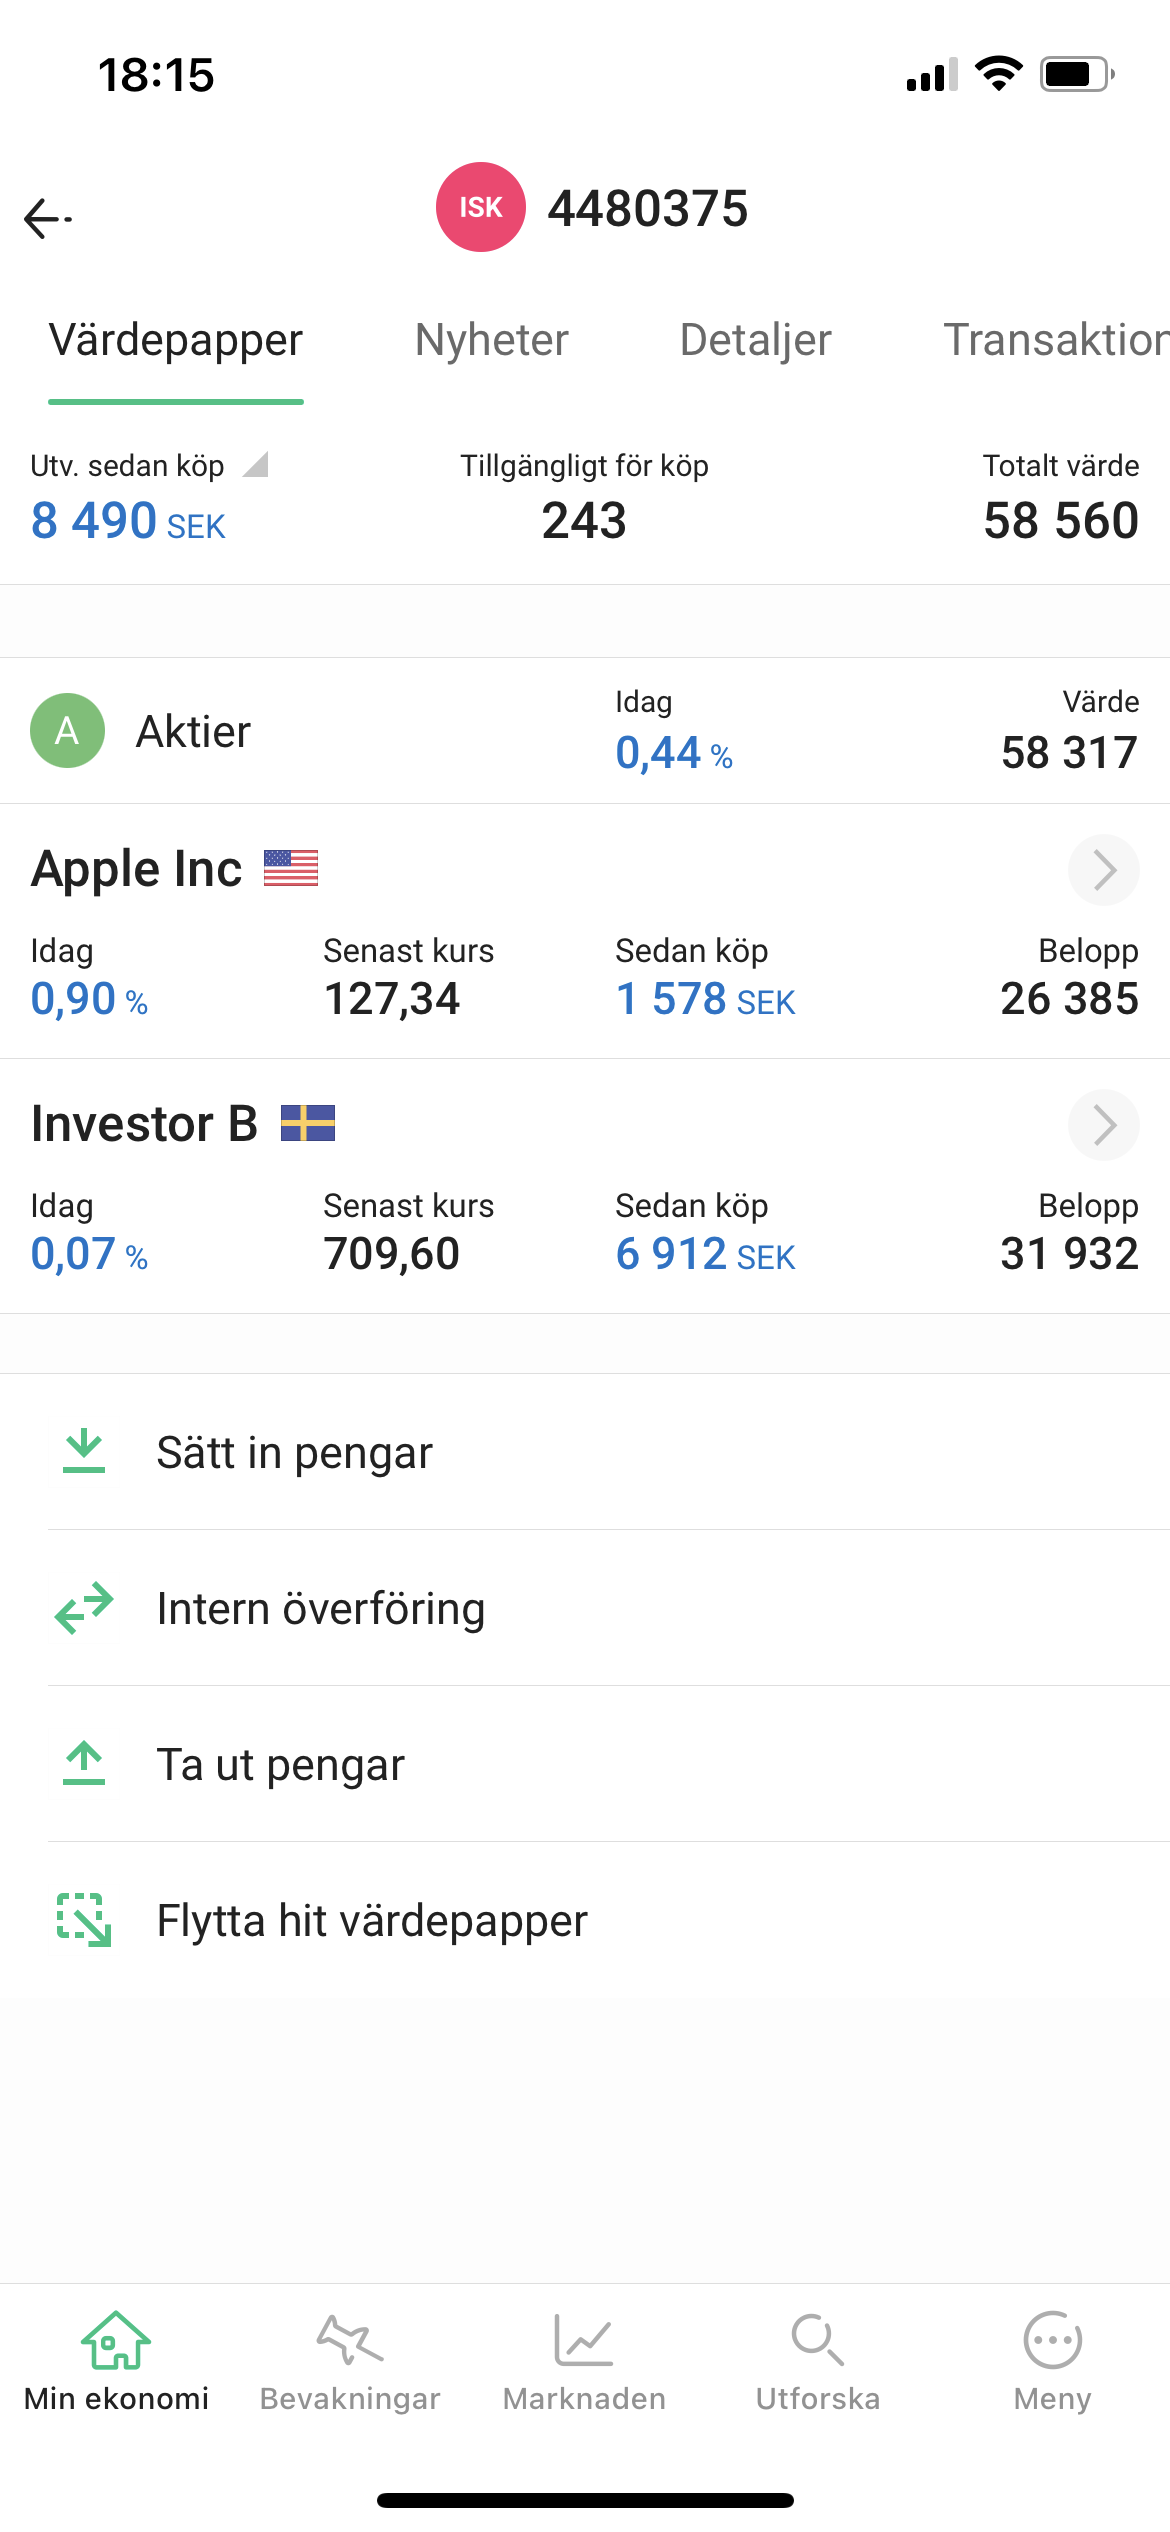Open the Bevakningar pin icon
The image size is (1170, 2532).
click(350, 2339)
